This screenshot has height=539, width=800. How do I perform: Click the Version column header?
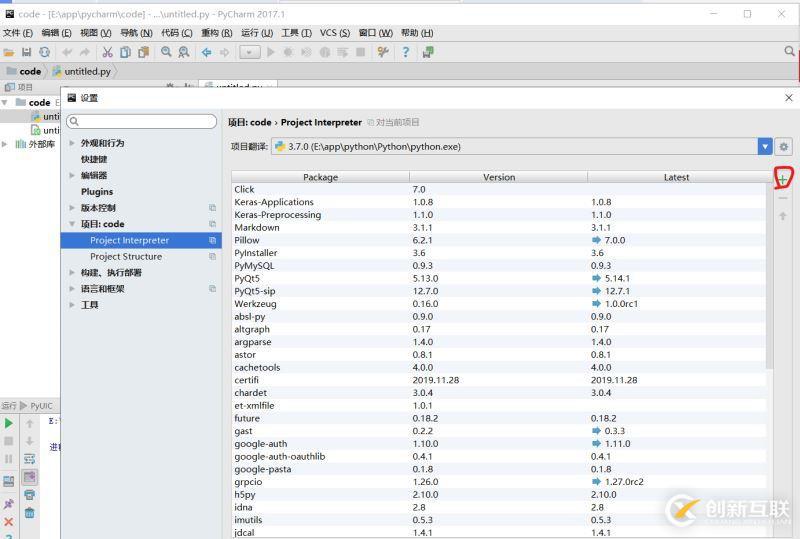coord(498,177)
